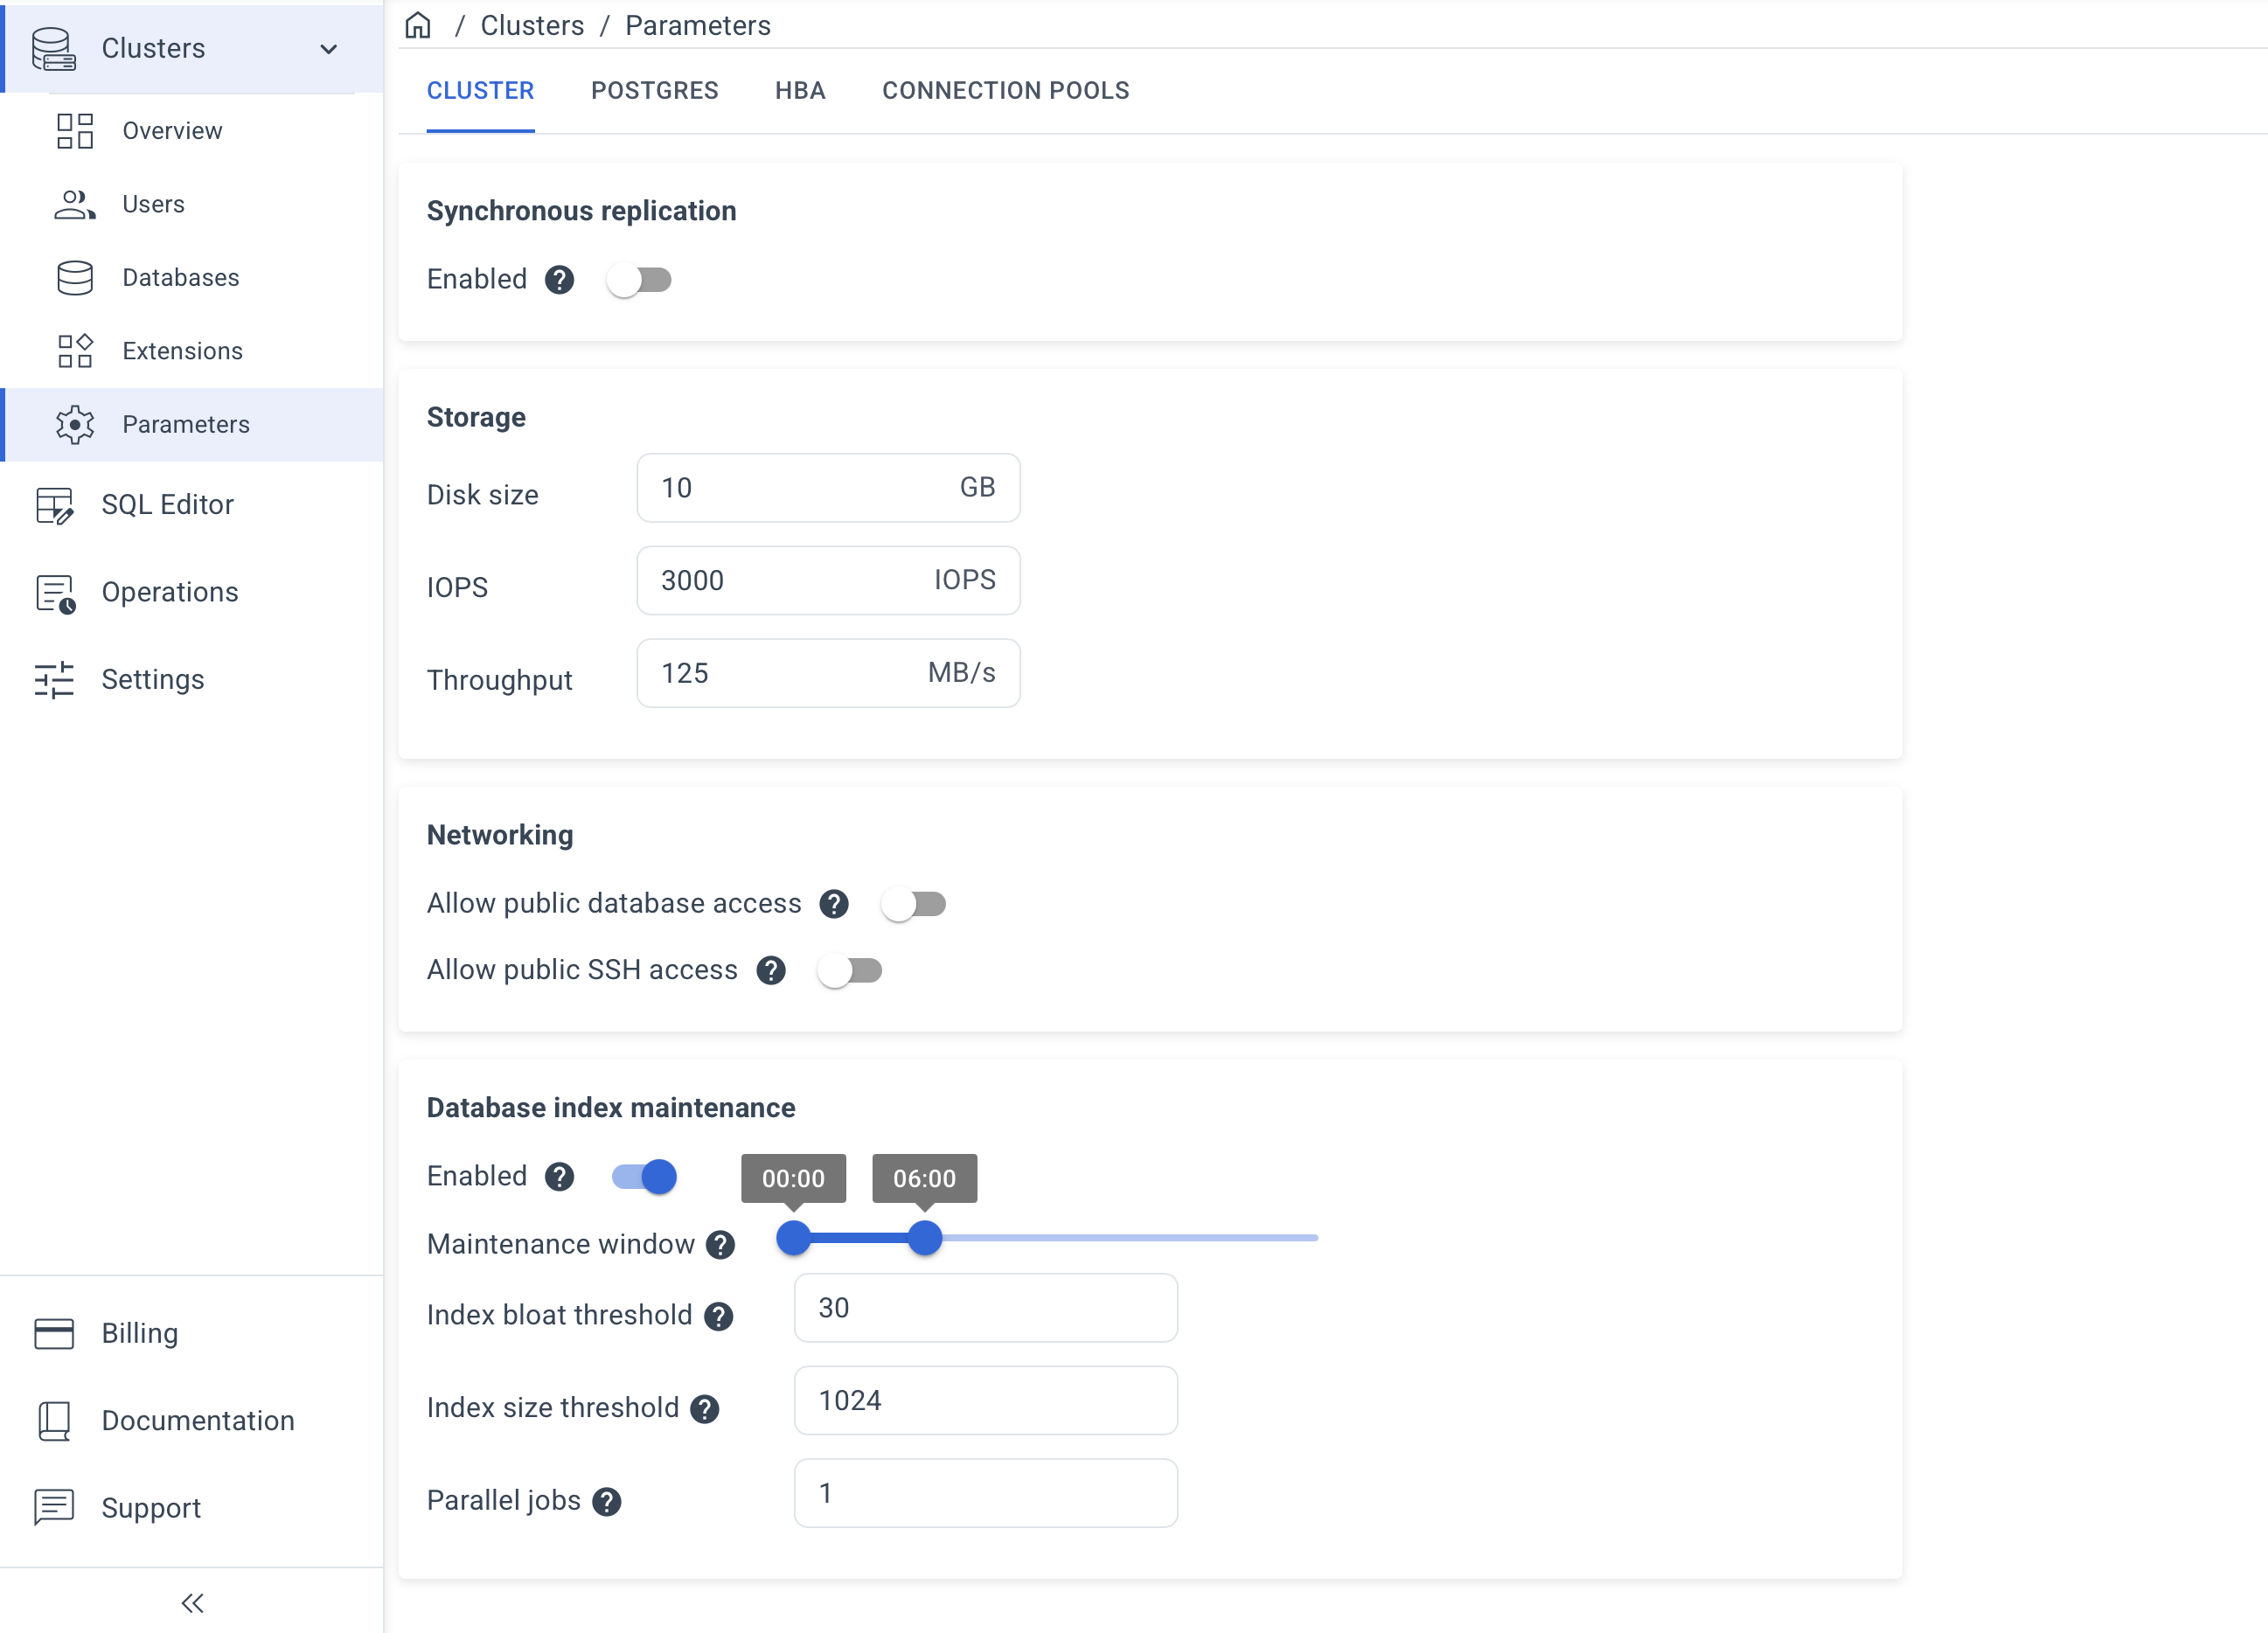Open Documentation link
The height and width of the screenshot is (1633, 2268).
click(192, 1421)
